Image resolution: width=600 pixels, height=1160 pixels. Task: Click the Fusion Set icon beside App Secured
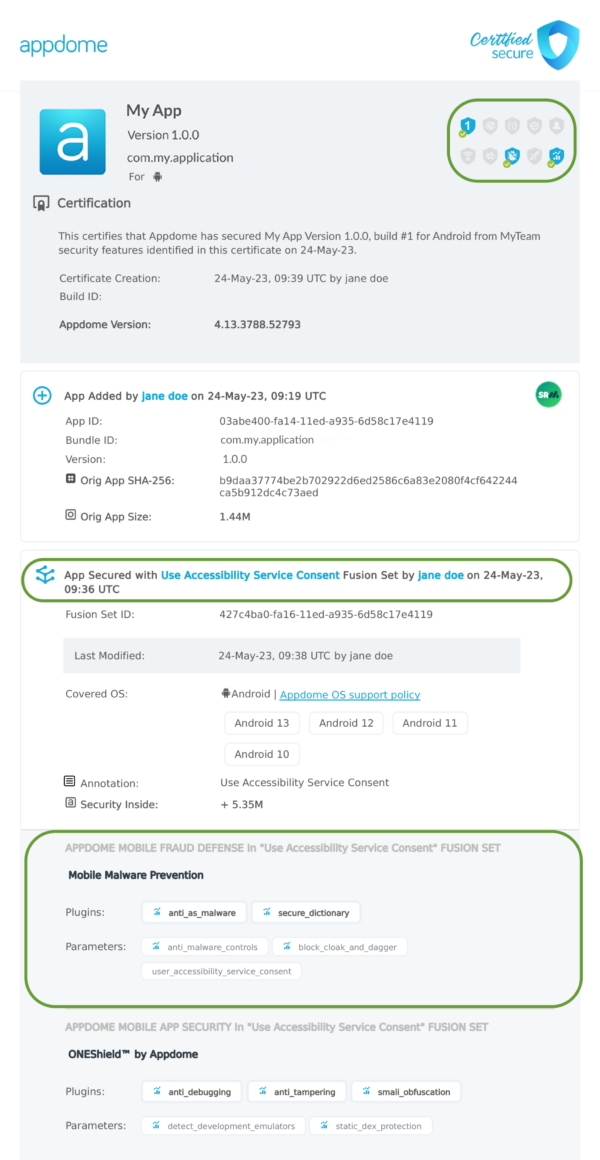[43, 575]
